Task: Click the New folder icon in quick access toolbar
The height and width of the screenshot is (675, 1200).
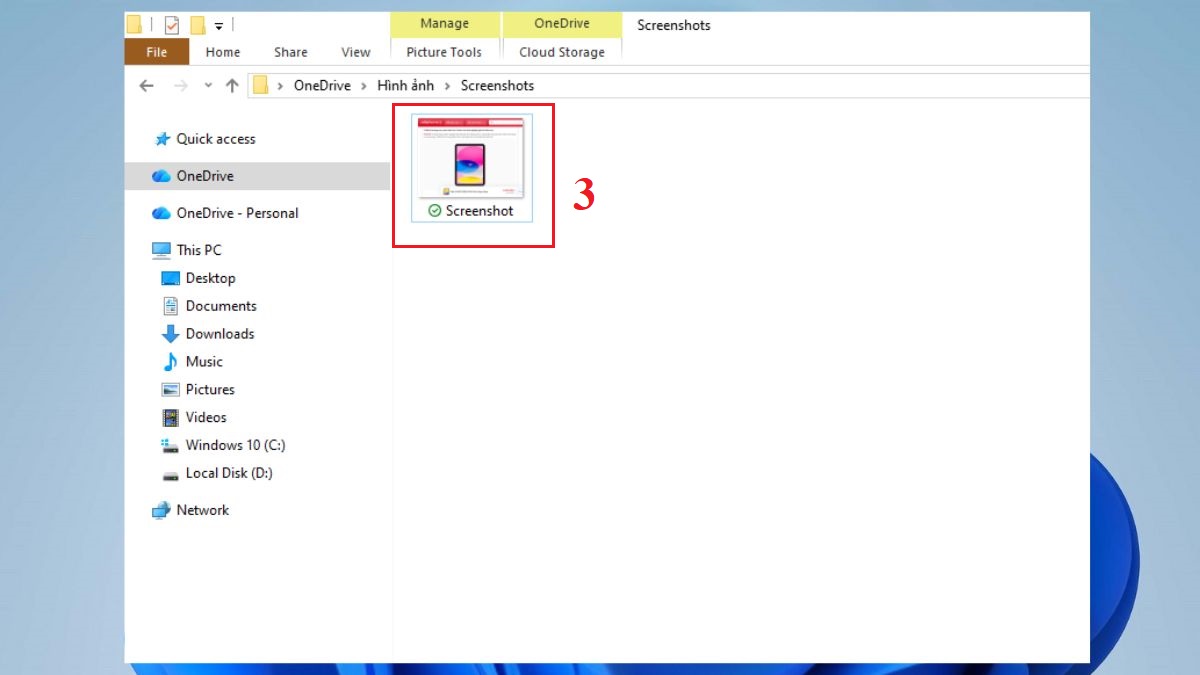Action: coord(198,25)
